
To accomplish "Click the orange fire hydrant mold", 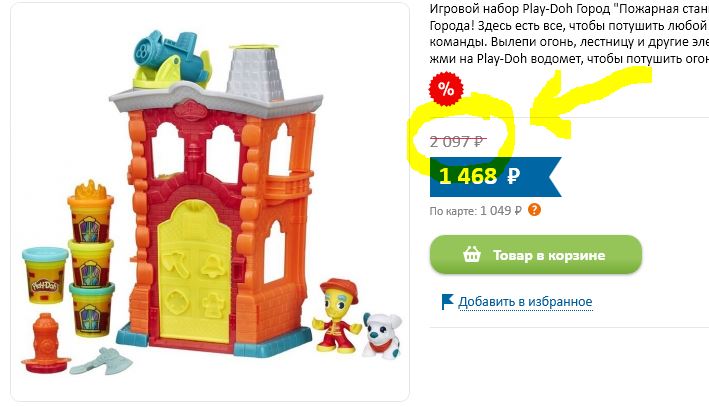I will (46, 343).
